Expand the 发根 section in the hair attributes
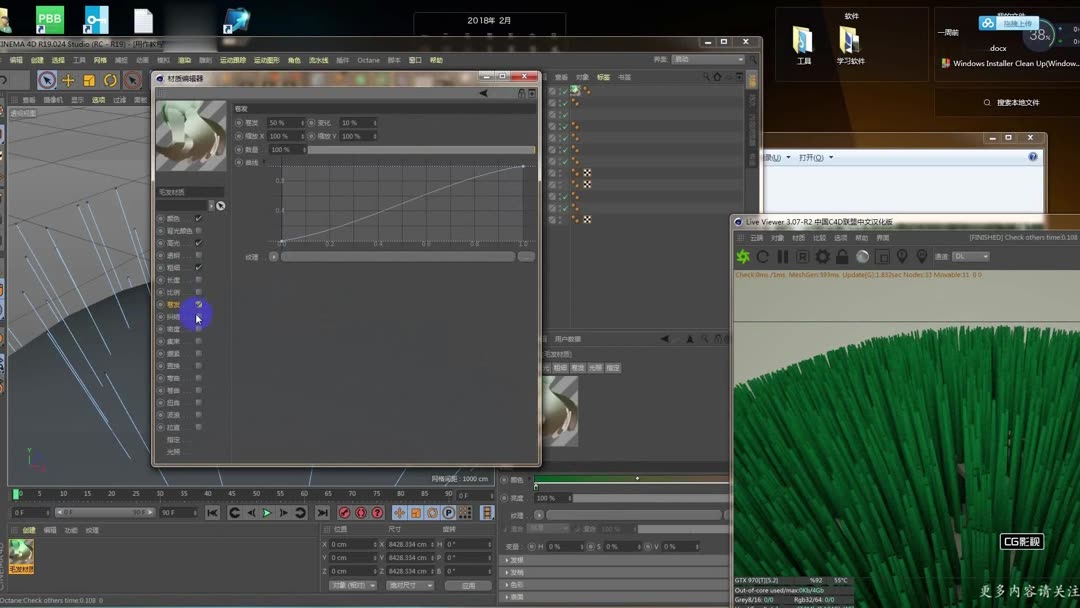 click(x=516, y=560)
